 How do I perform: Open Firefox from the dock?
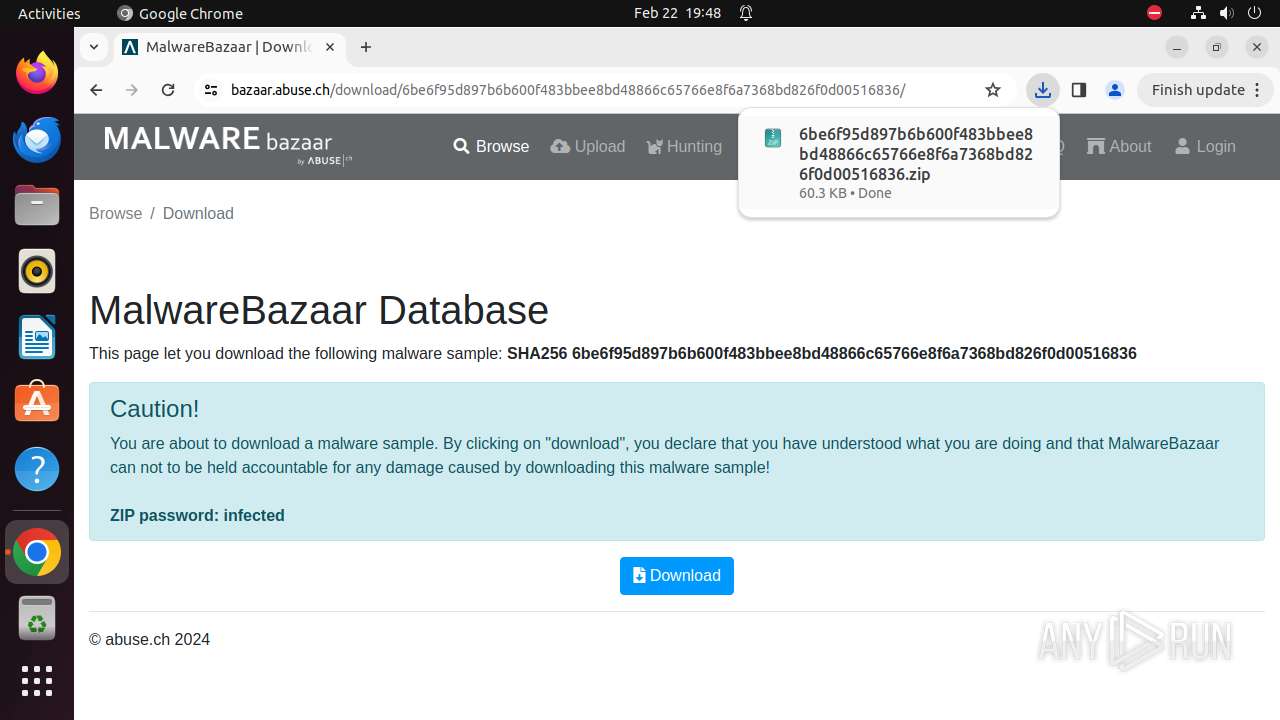pyautogui.click(x=37, y=74)
